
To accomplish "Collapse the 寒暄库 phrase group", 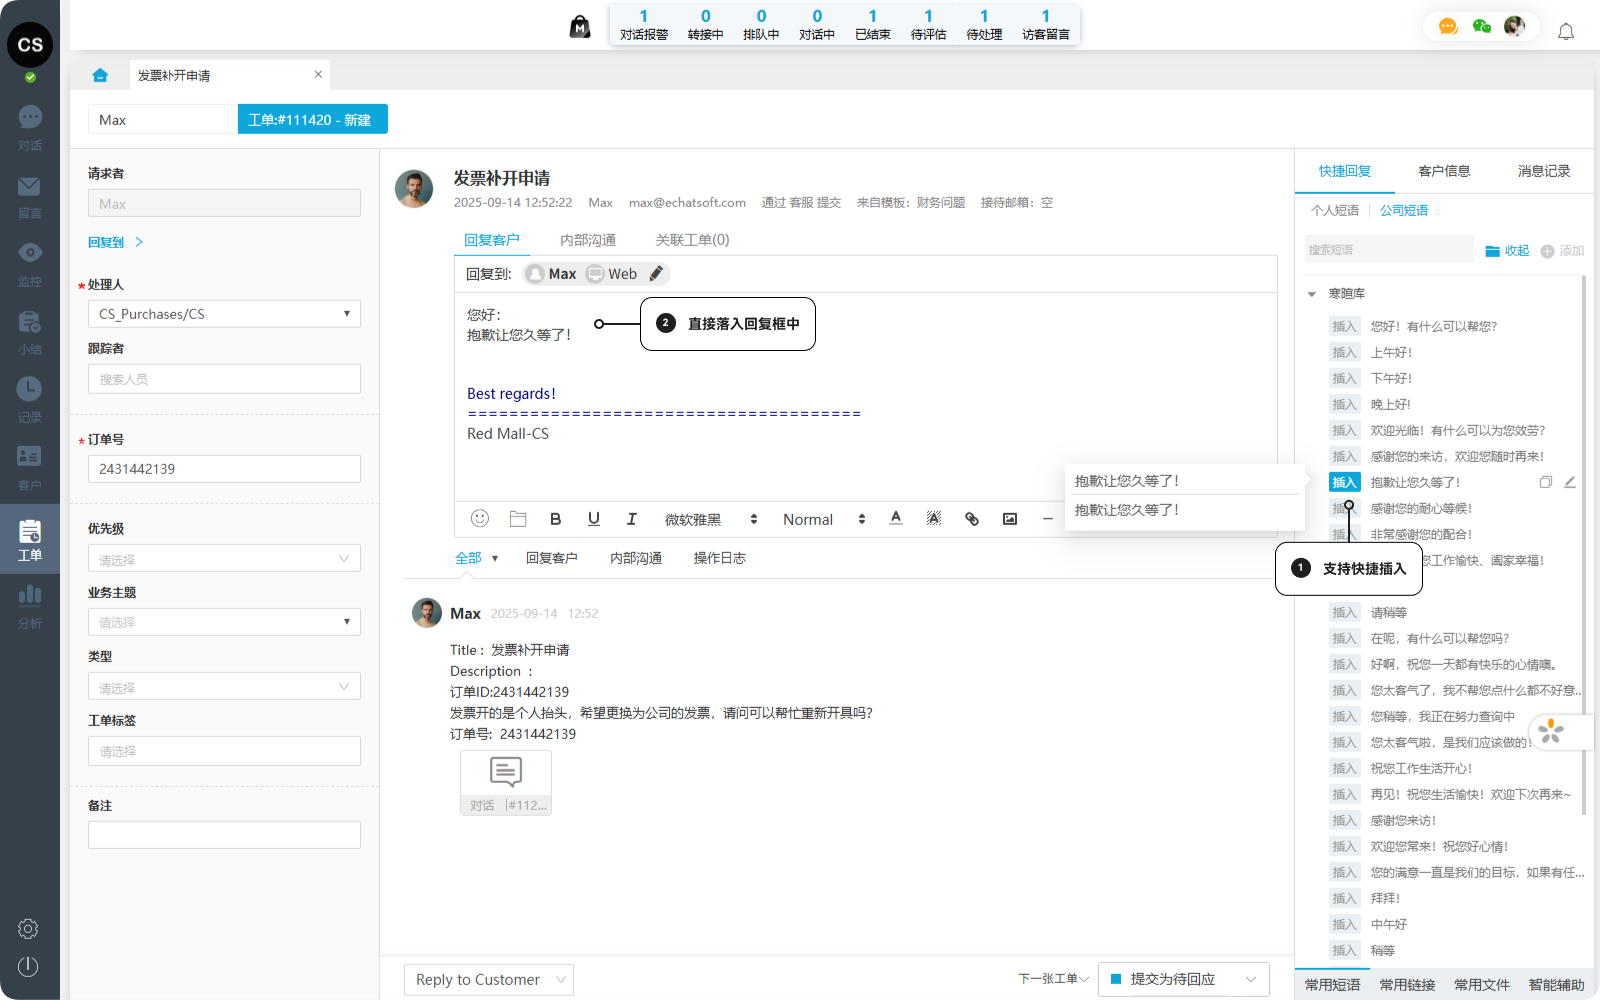I will [1312, 294].
